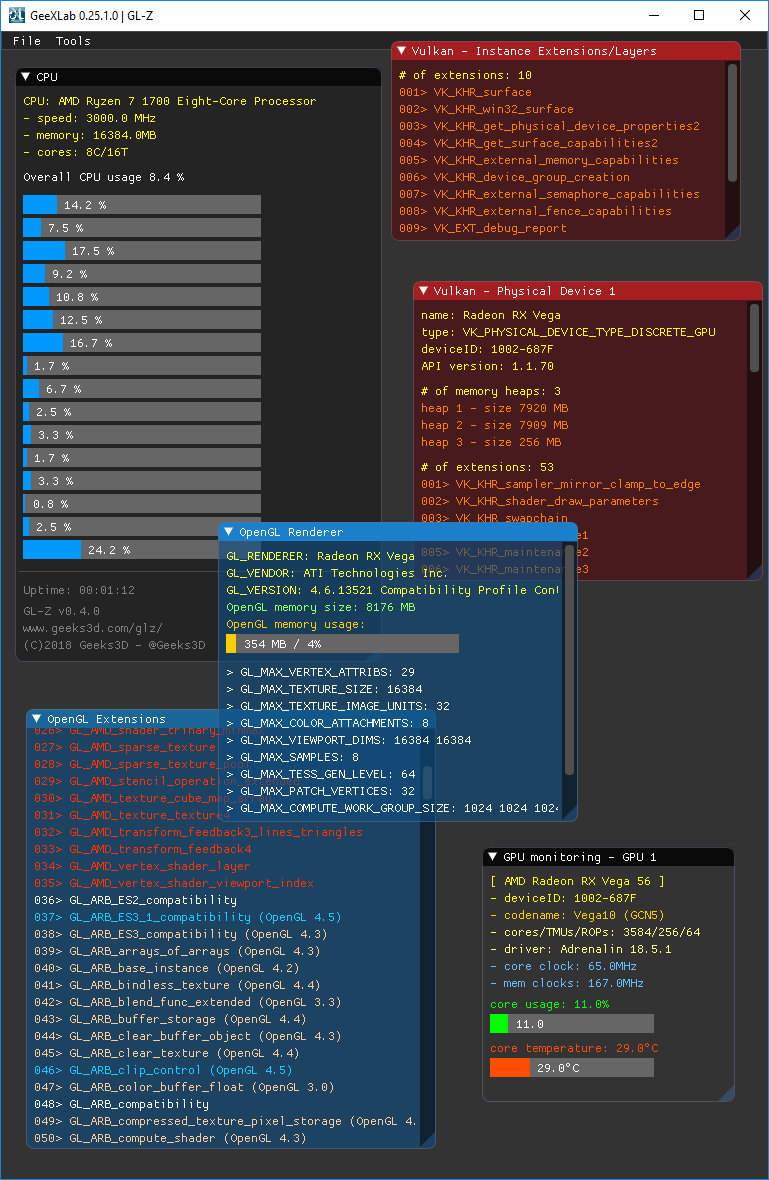Click the OpenGL Extensions scrollbar thumb

coord(427,783)
